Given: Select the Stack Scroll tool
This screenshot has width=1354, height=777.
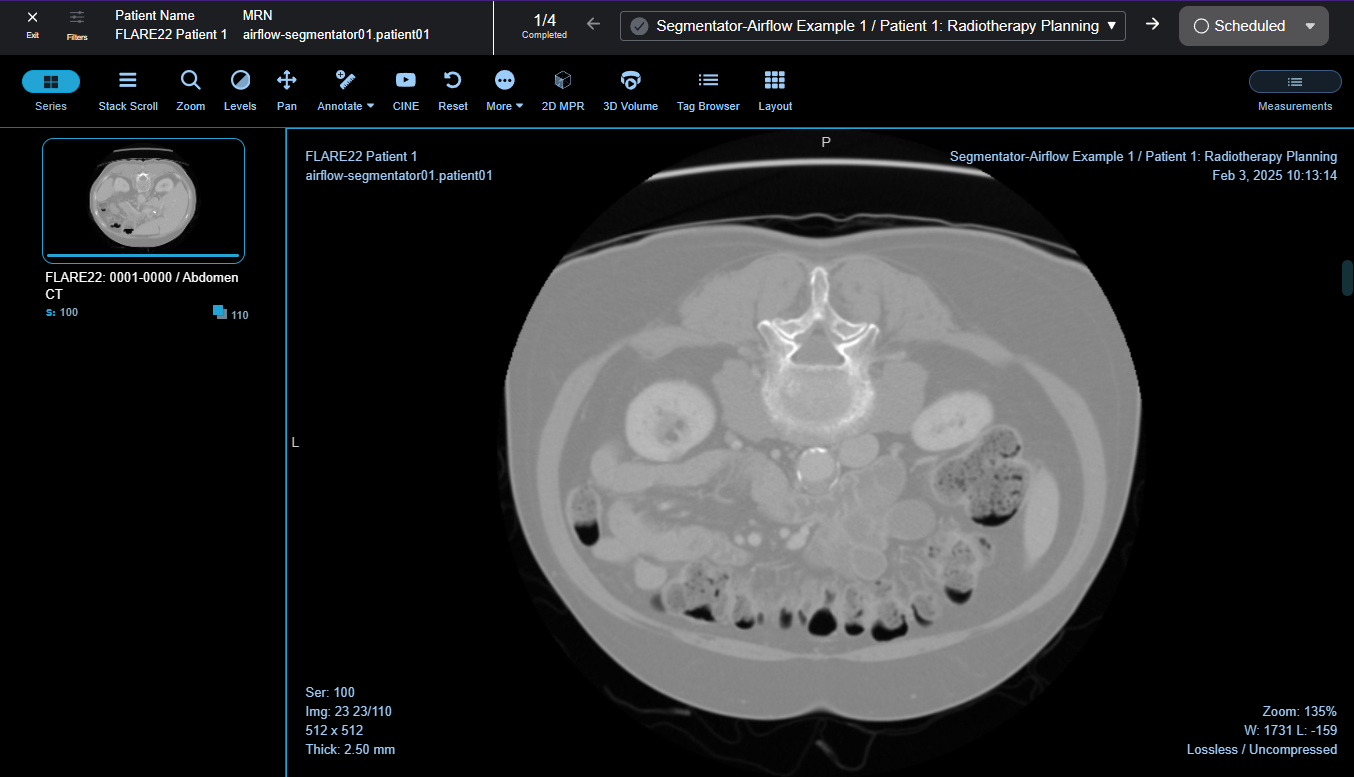Looking at the screenshot, I should point(128,90).
